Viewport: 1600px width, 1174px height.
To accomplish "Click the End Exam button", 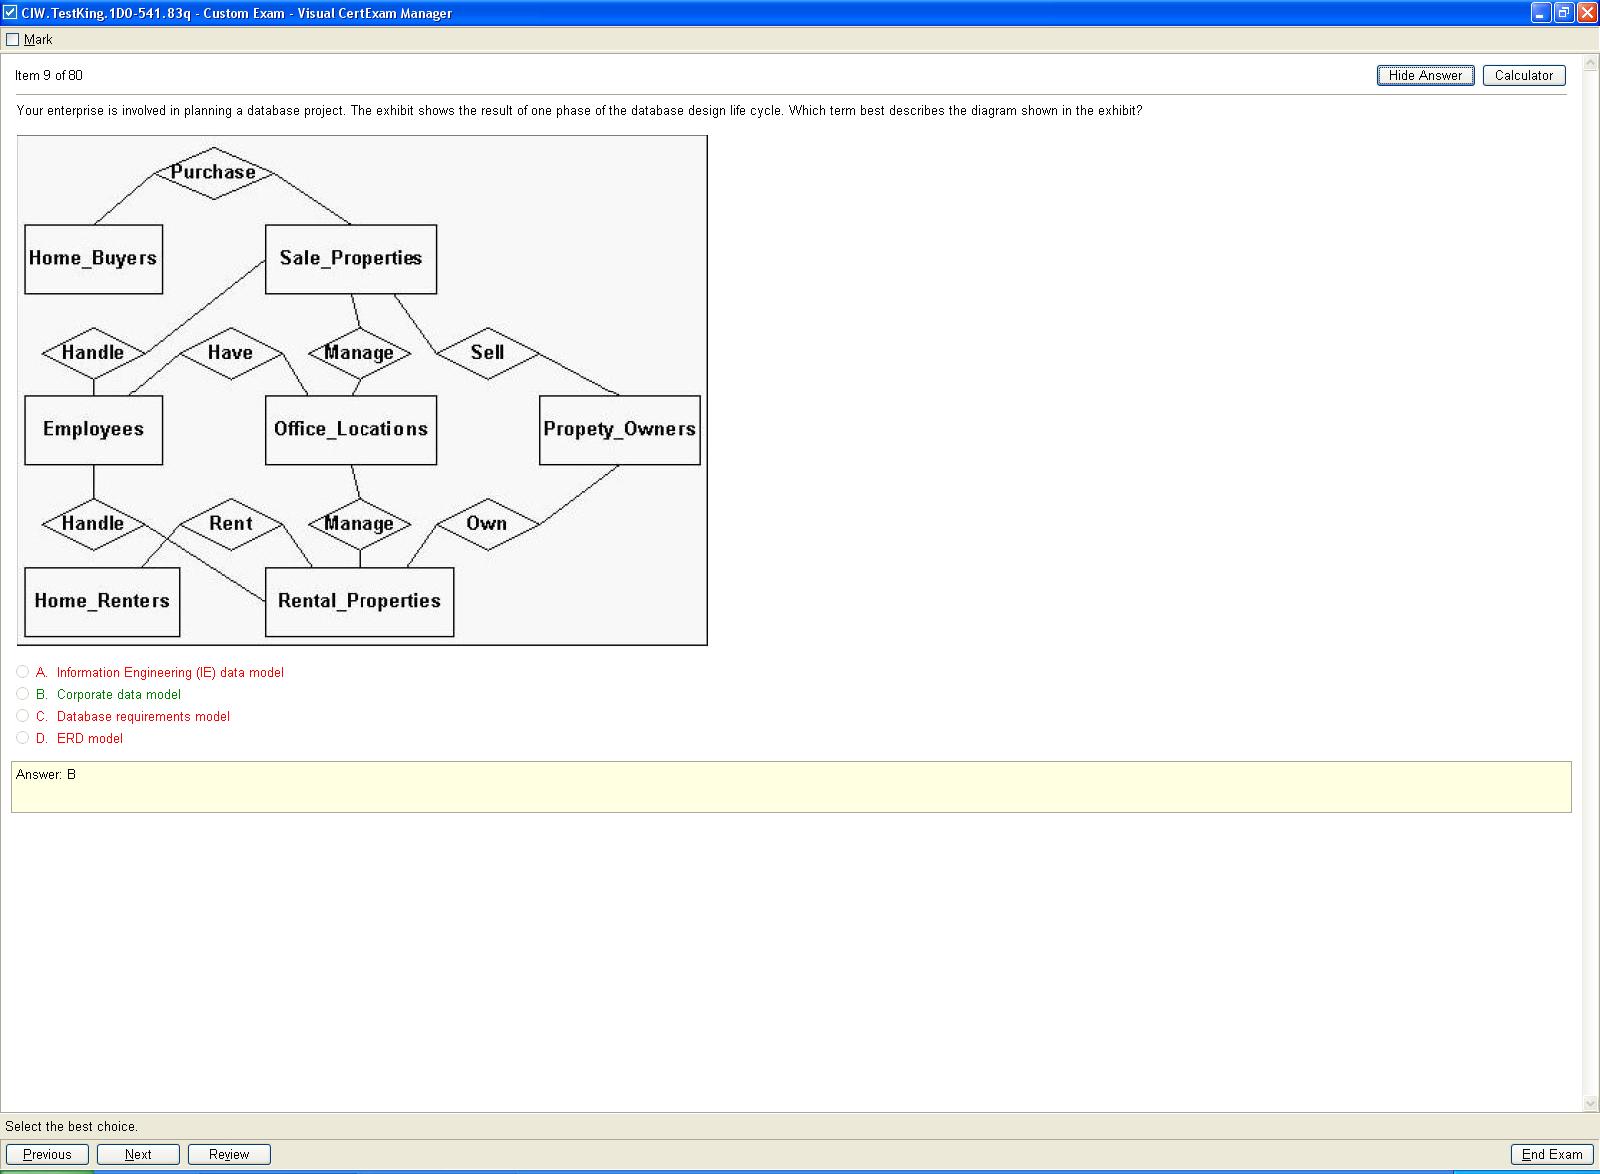I will pos(1551,1154).
